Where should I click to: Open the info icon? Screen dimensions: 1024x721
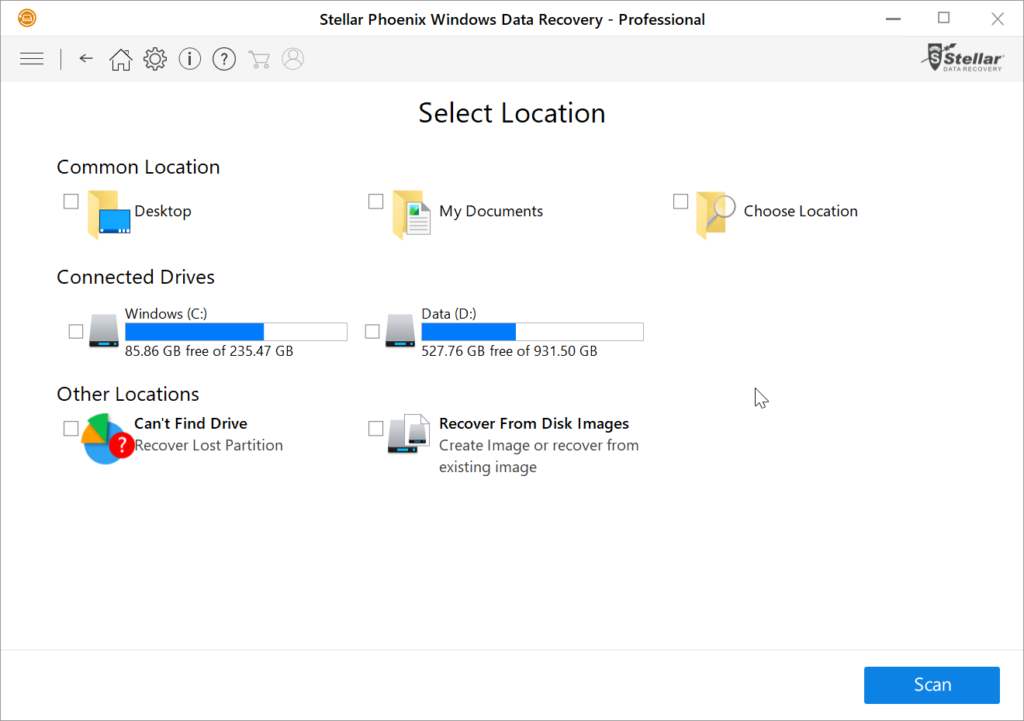189,59
